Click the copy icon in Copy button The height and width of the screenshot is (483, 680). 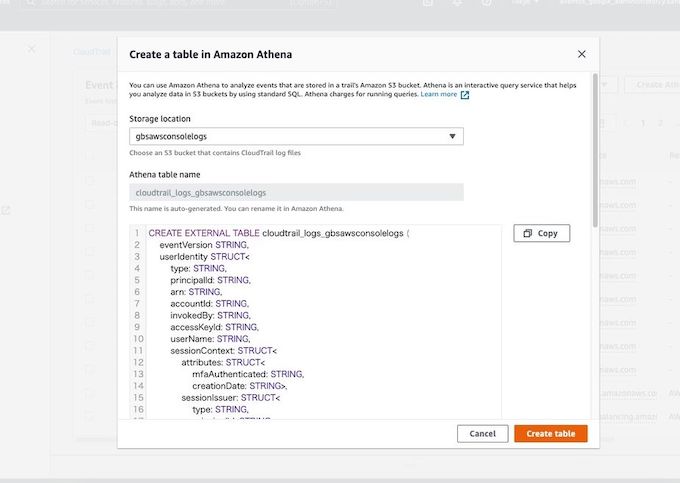[x=527, y=233]
